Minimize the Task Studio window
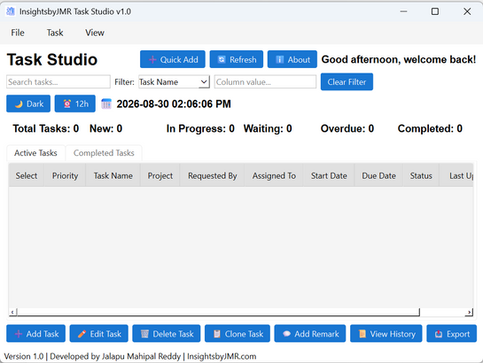This screenshot has width=483, height=363. coord(404,12)
